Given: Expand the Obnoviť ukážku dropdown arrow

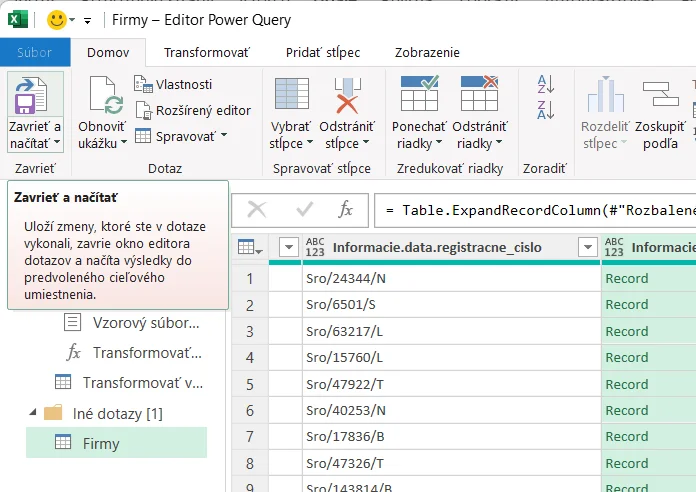Looking at the screenshot, I should (x=124, y=143).
